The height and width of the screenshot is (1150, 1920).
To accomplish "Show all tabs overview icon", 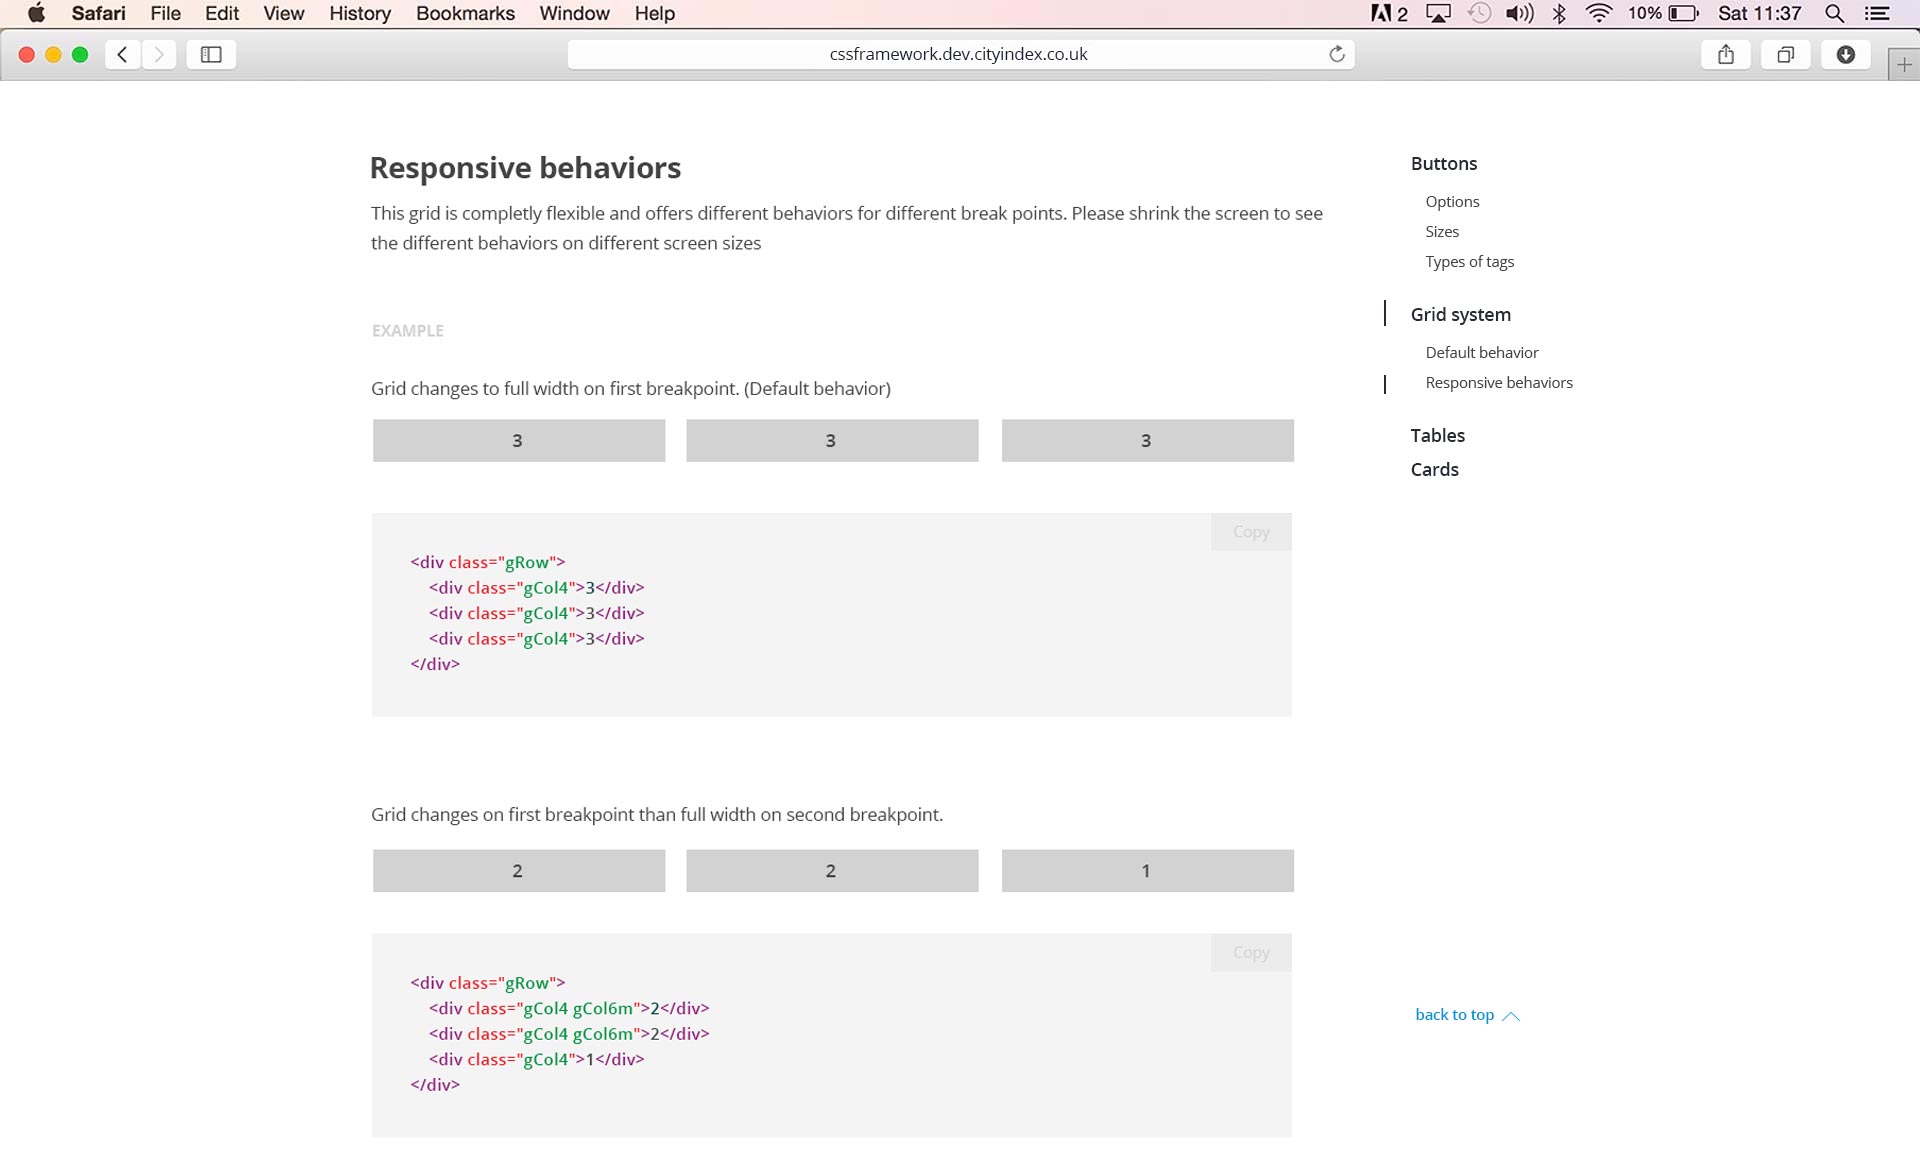I will pos(1785,54).
